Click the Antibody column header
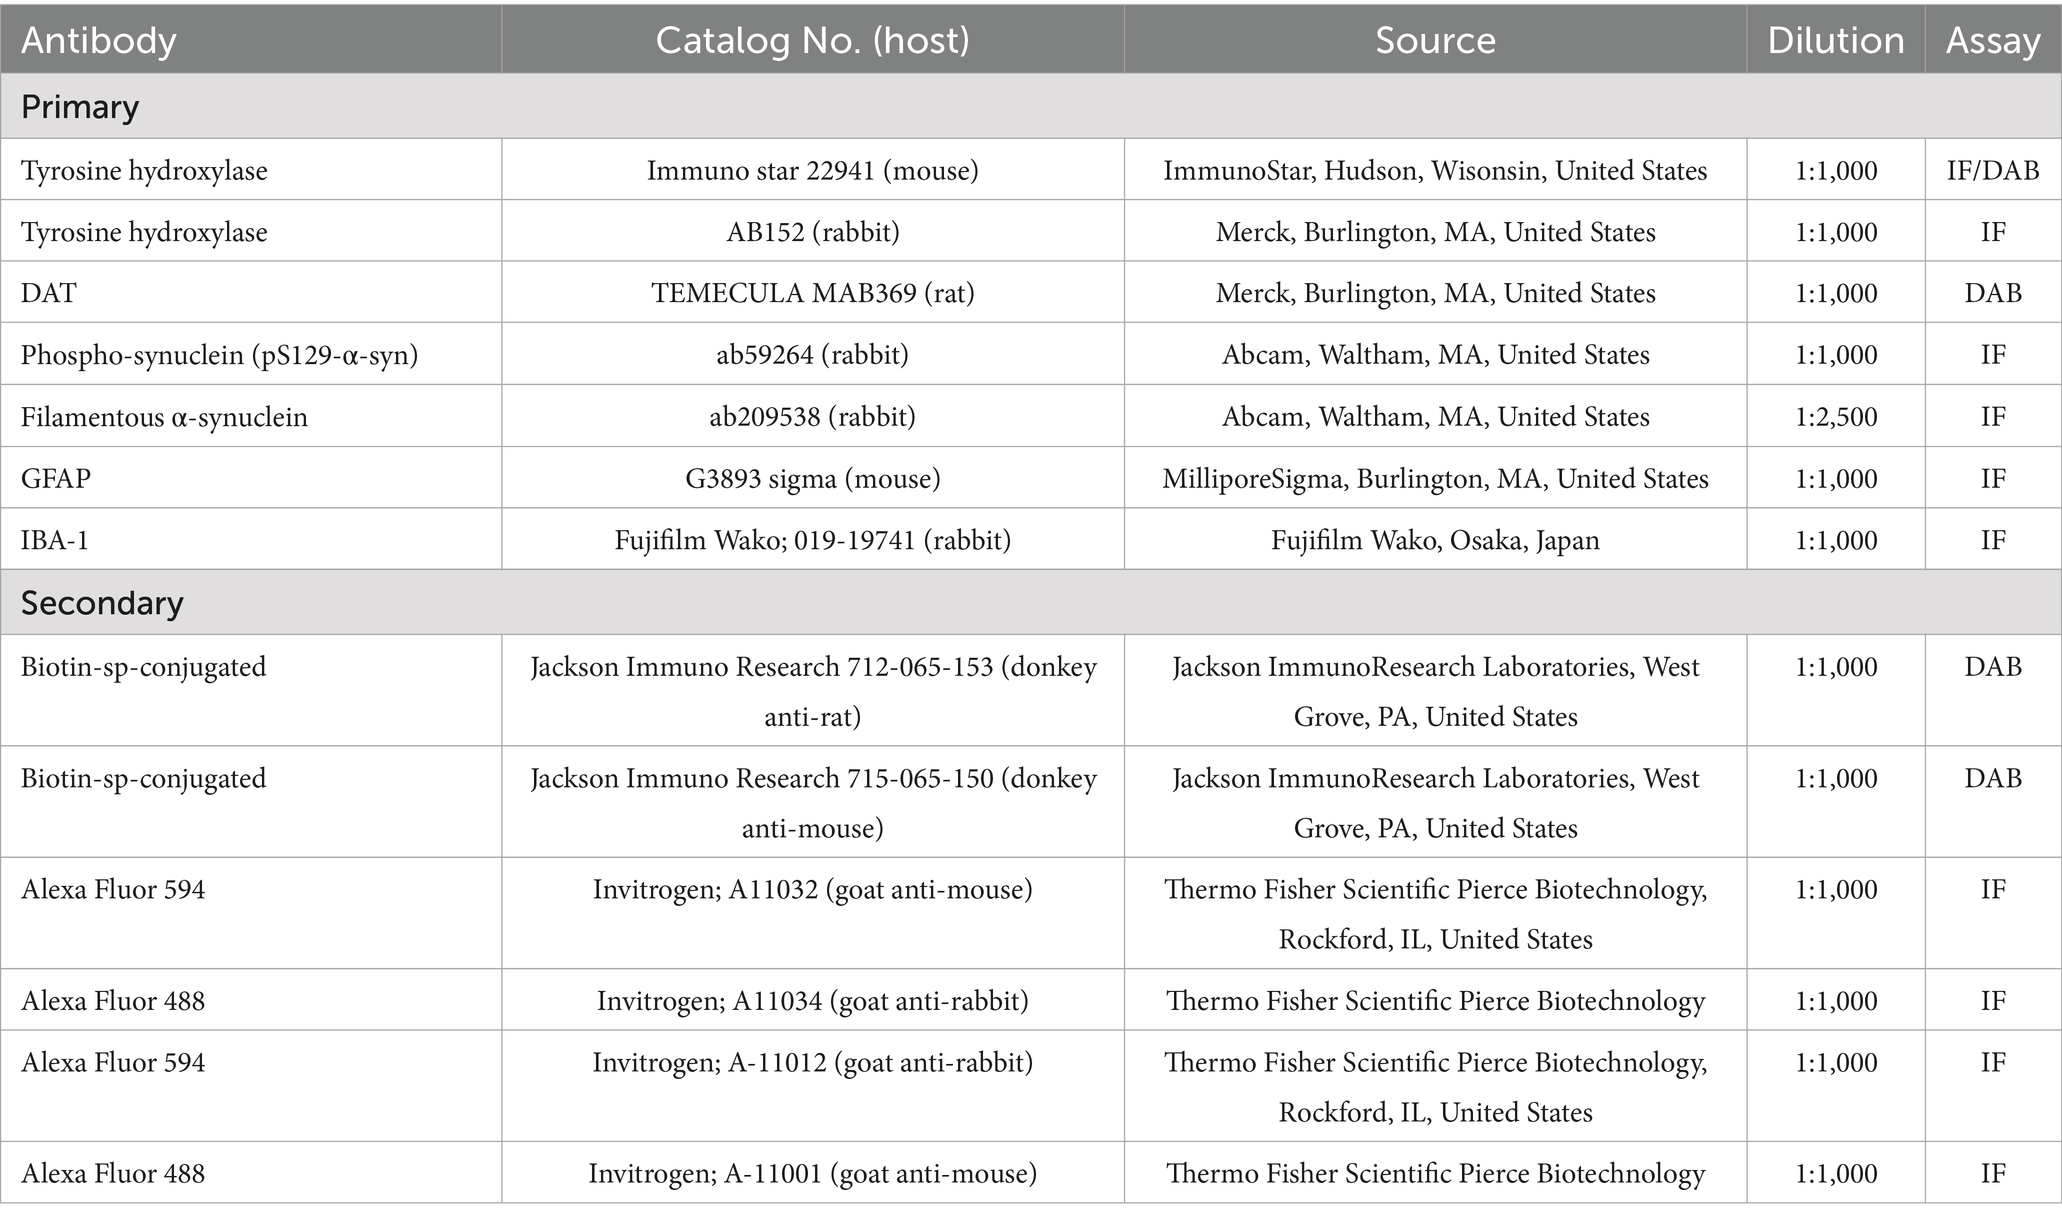This screenshot has width=2062, height=1221. tap(98, 41)
